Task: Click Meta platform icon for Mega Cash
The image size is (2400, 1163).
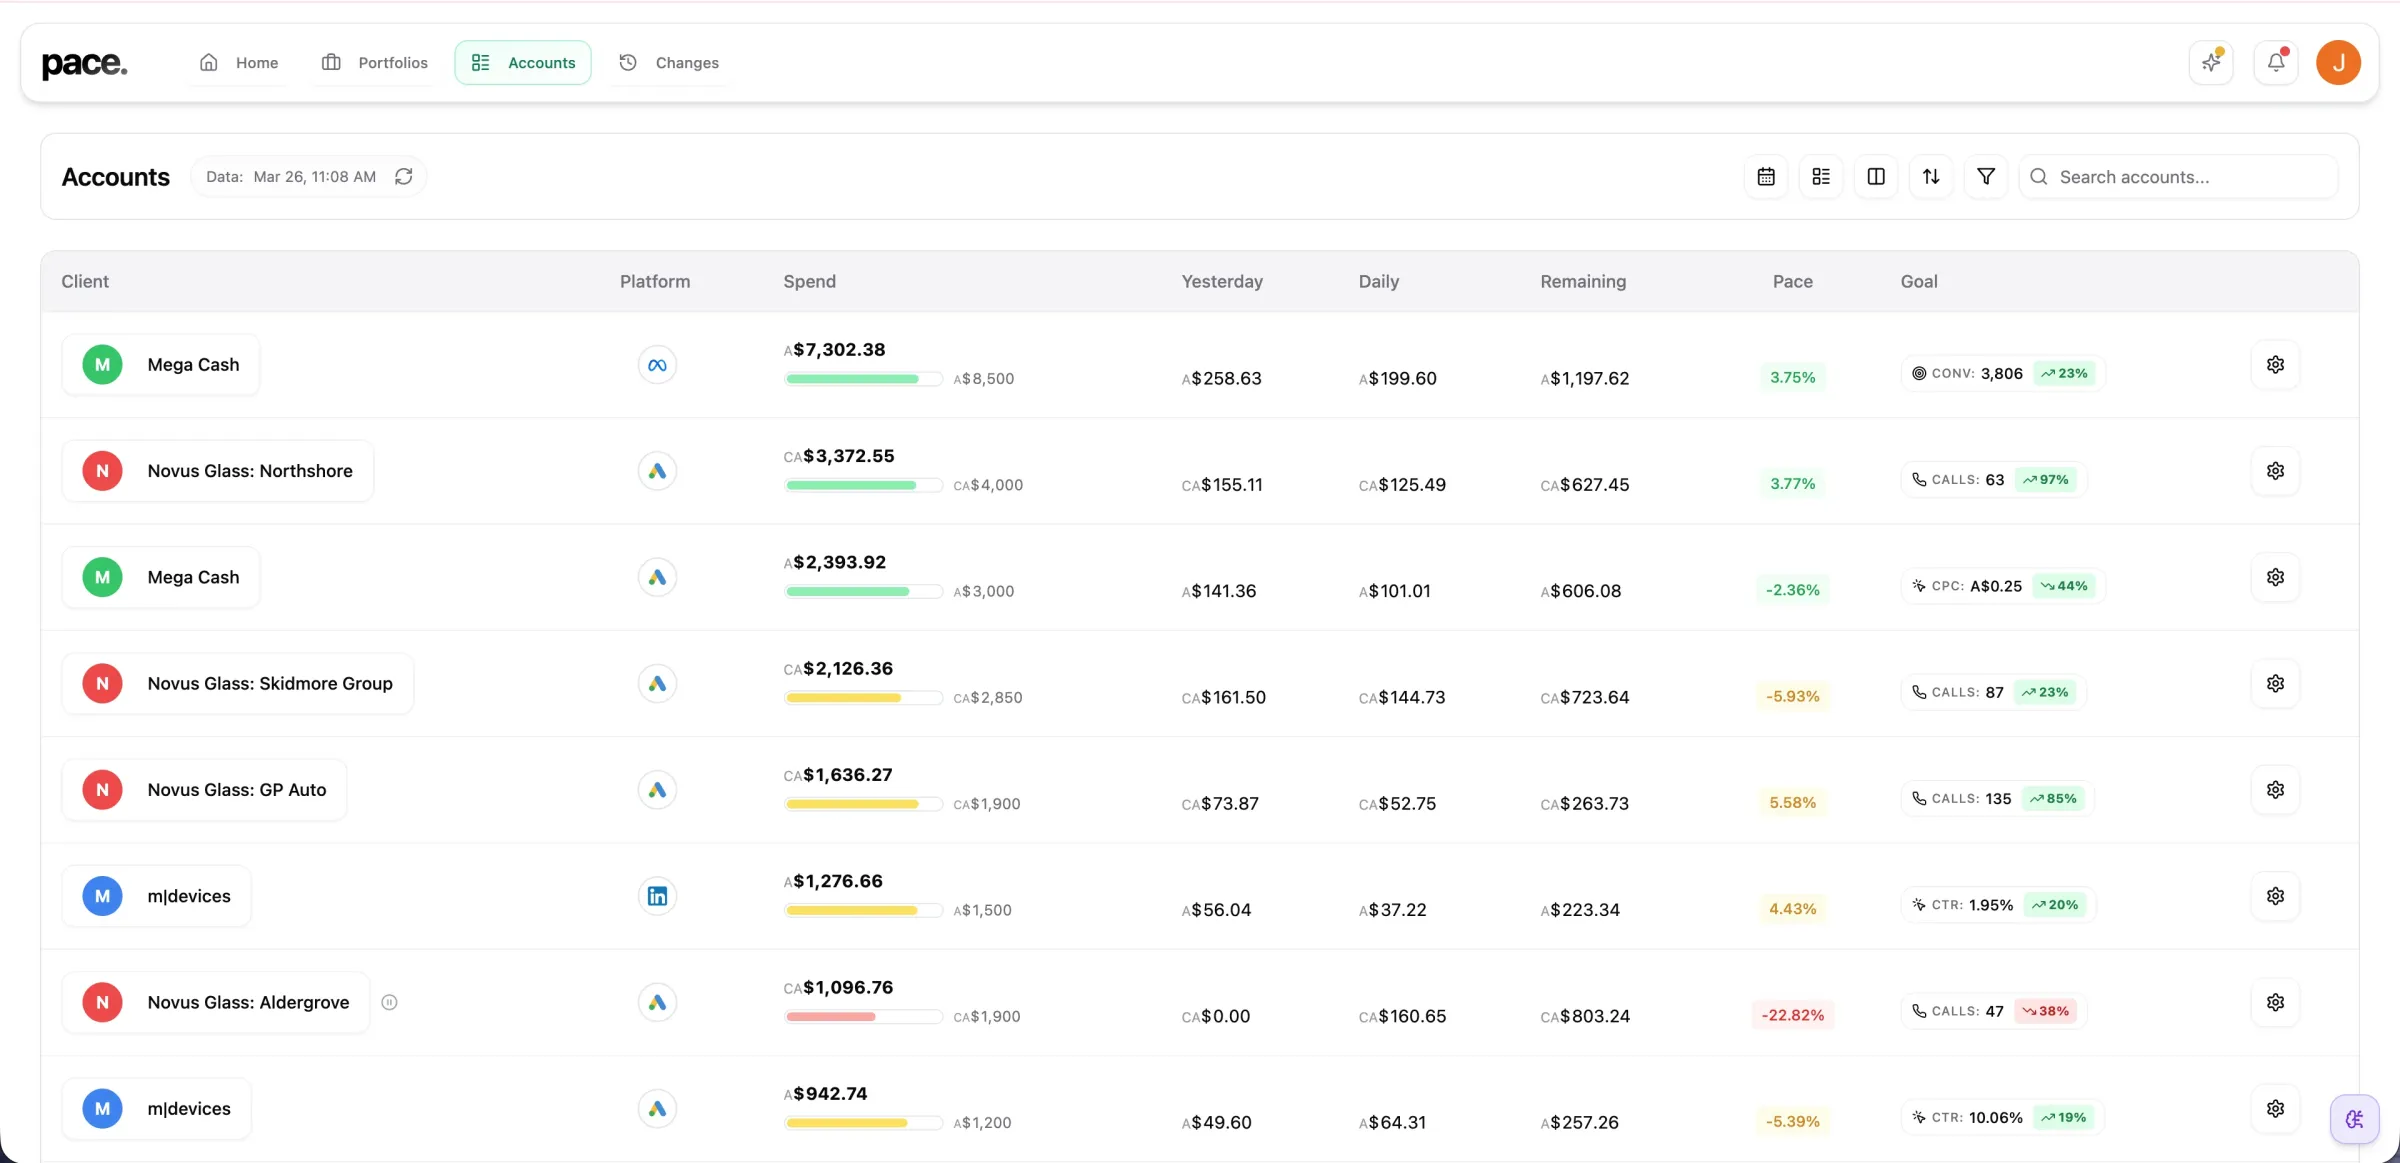Action: point(657,365)
